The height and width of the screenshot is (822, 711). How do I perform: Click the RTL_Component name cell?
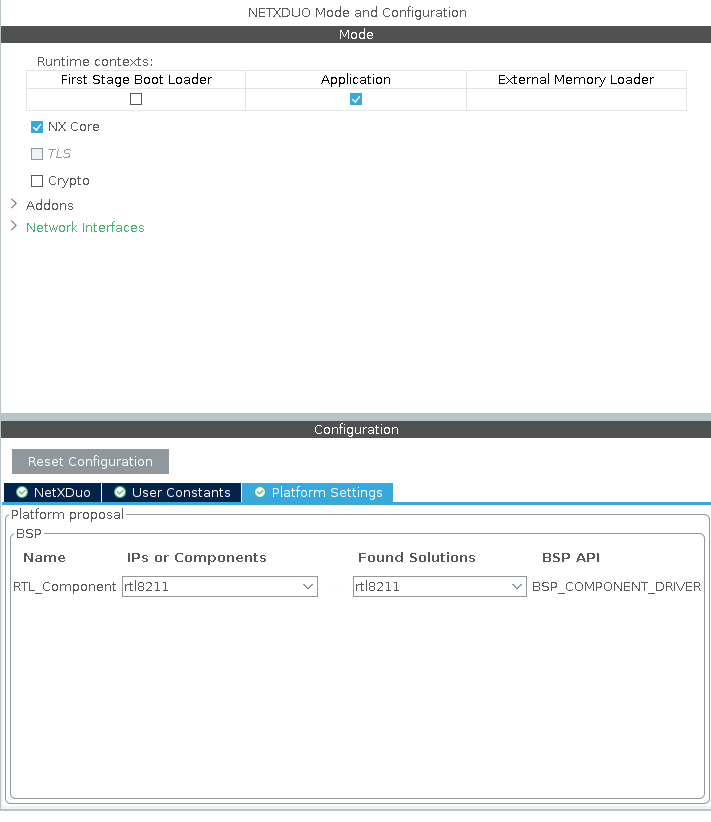[x=64, y=587]
